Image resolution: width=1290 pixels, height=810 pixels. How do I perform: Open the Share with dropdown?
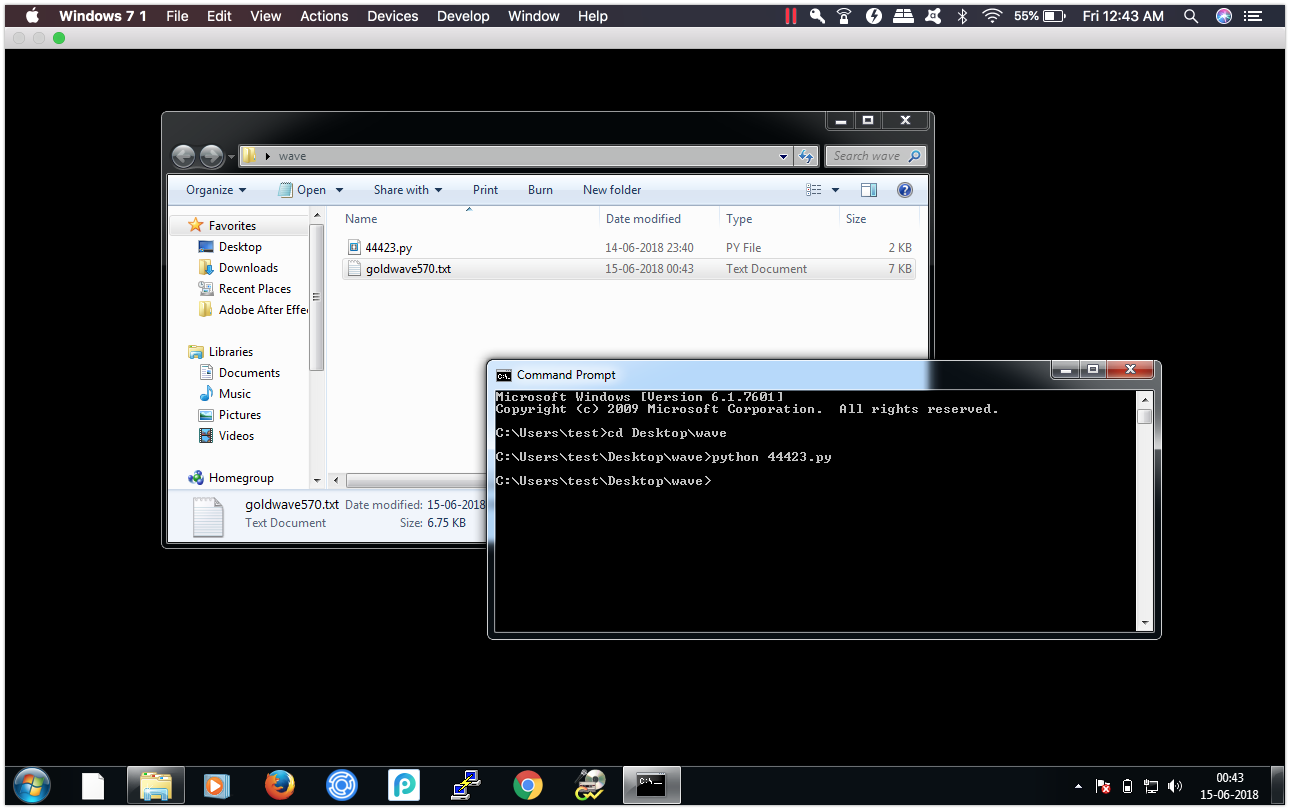408,190
